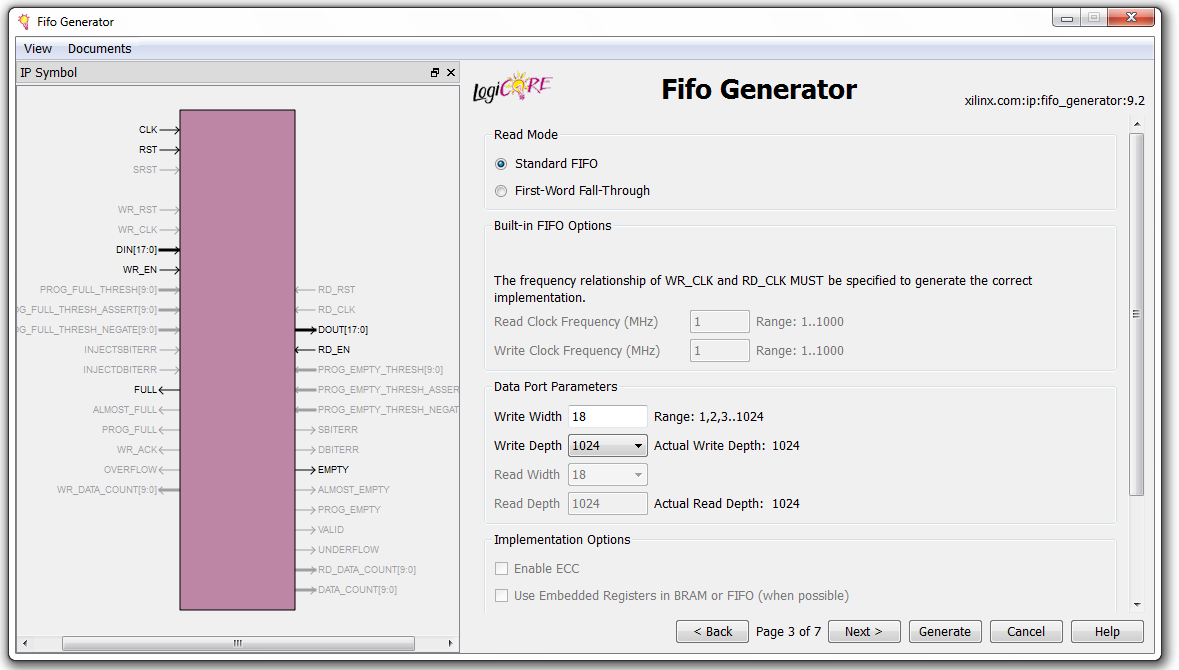Image resolution: width=1179 pixels, height=670 pixels.
Task: Click the WR_EN port label
Action: (140, 270)
